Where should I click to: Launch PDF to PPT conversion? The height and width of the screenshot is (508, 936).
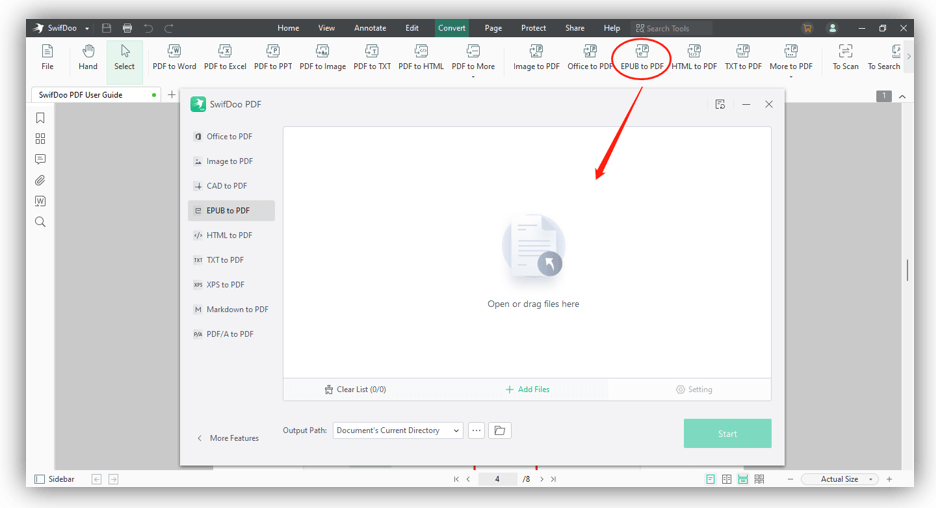(273, 57)
